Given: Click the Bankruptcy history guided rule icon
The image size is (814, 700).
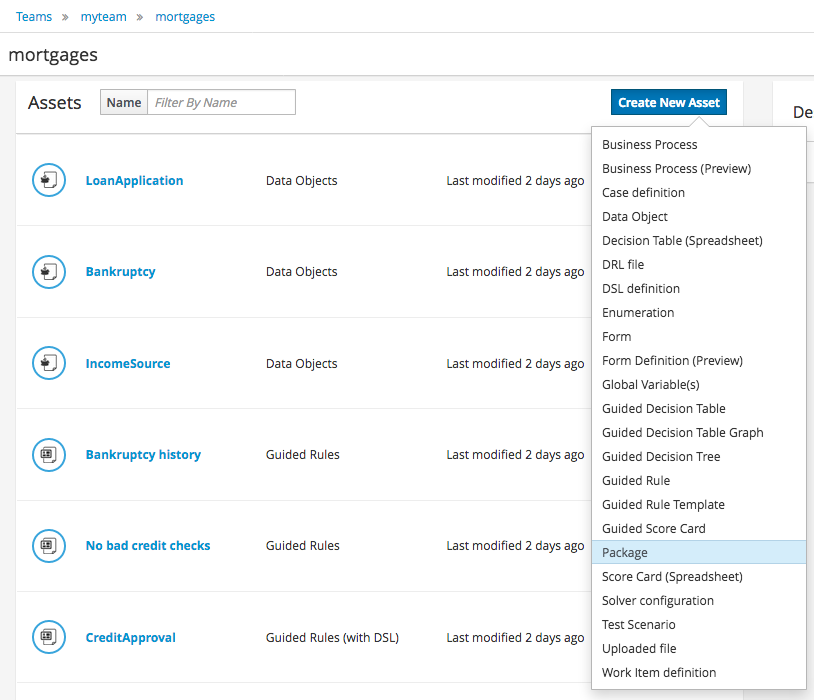Looking at the screenshot, I should tap(49, 455).
